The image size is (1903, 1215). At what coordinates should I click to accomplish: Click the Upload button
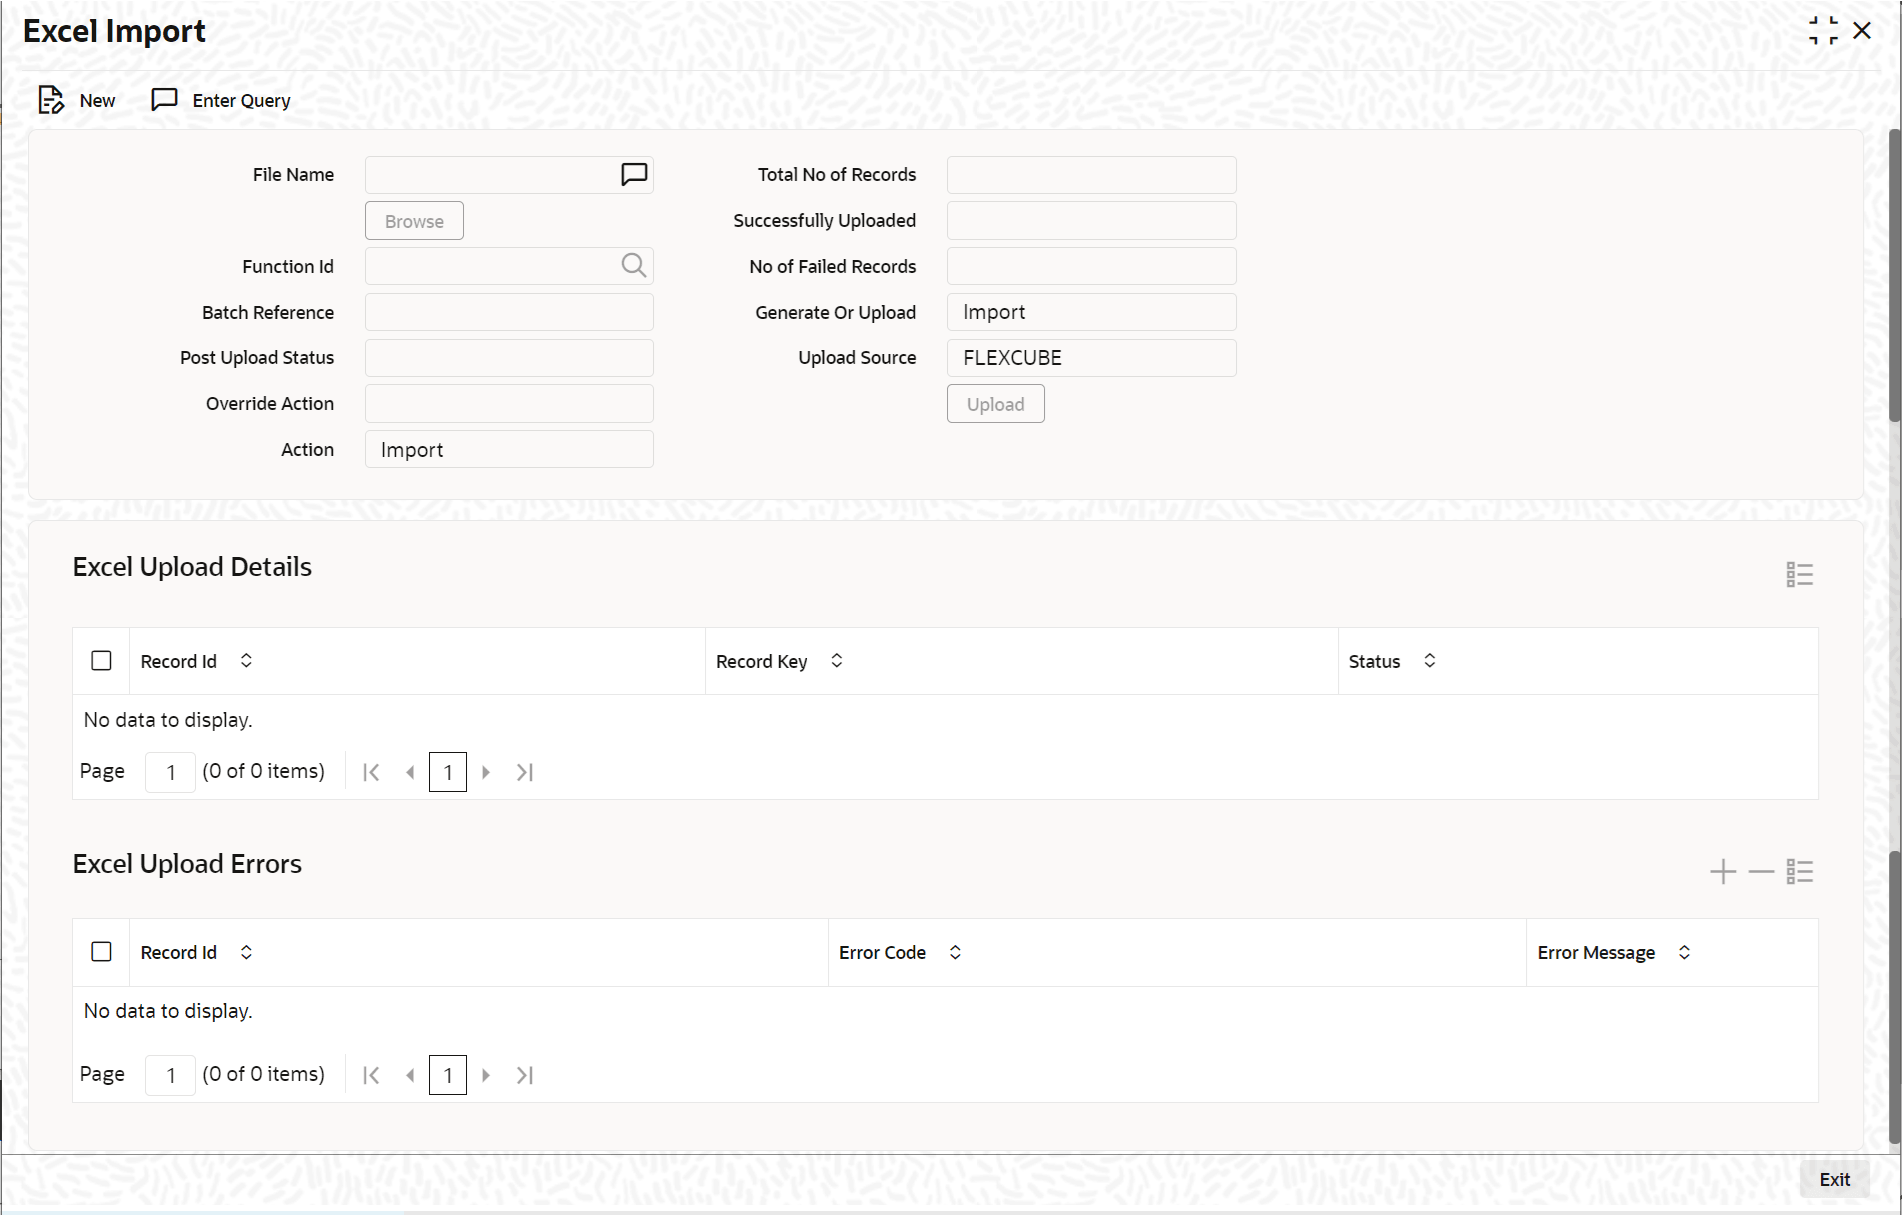tap(994, 403)
